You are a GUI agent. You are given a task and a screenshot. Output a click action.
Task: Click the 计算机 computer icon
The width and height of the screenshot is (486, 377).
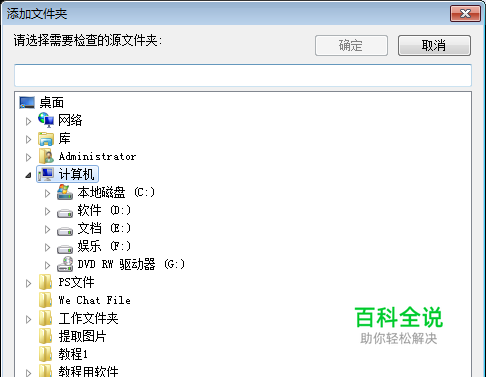click(46, 174)
